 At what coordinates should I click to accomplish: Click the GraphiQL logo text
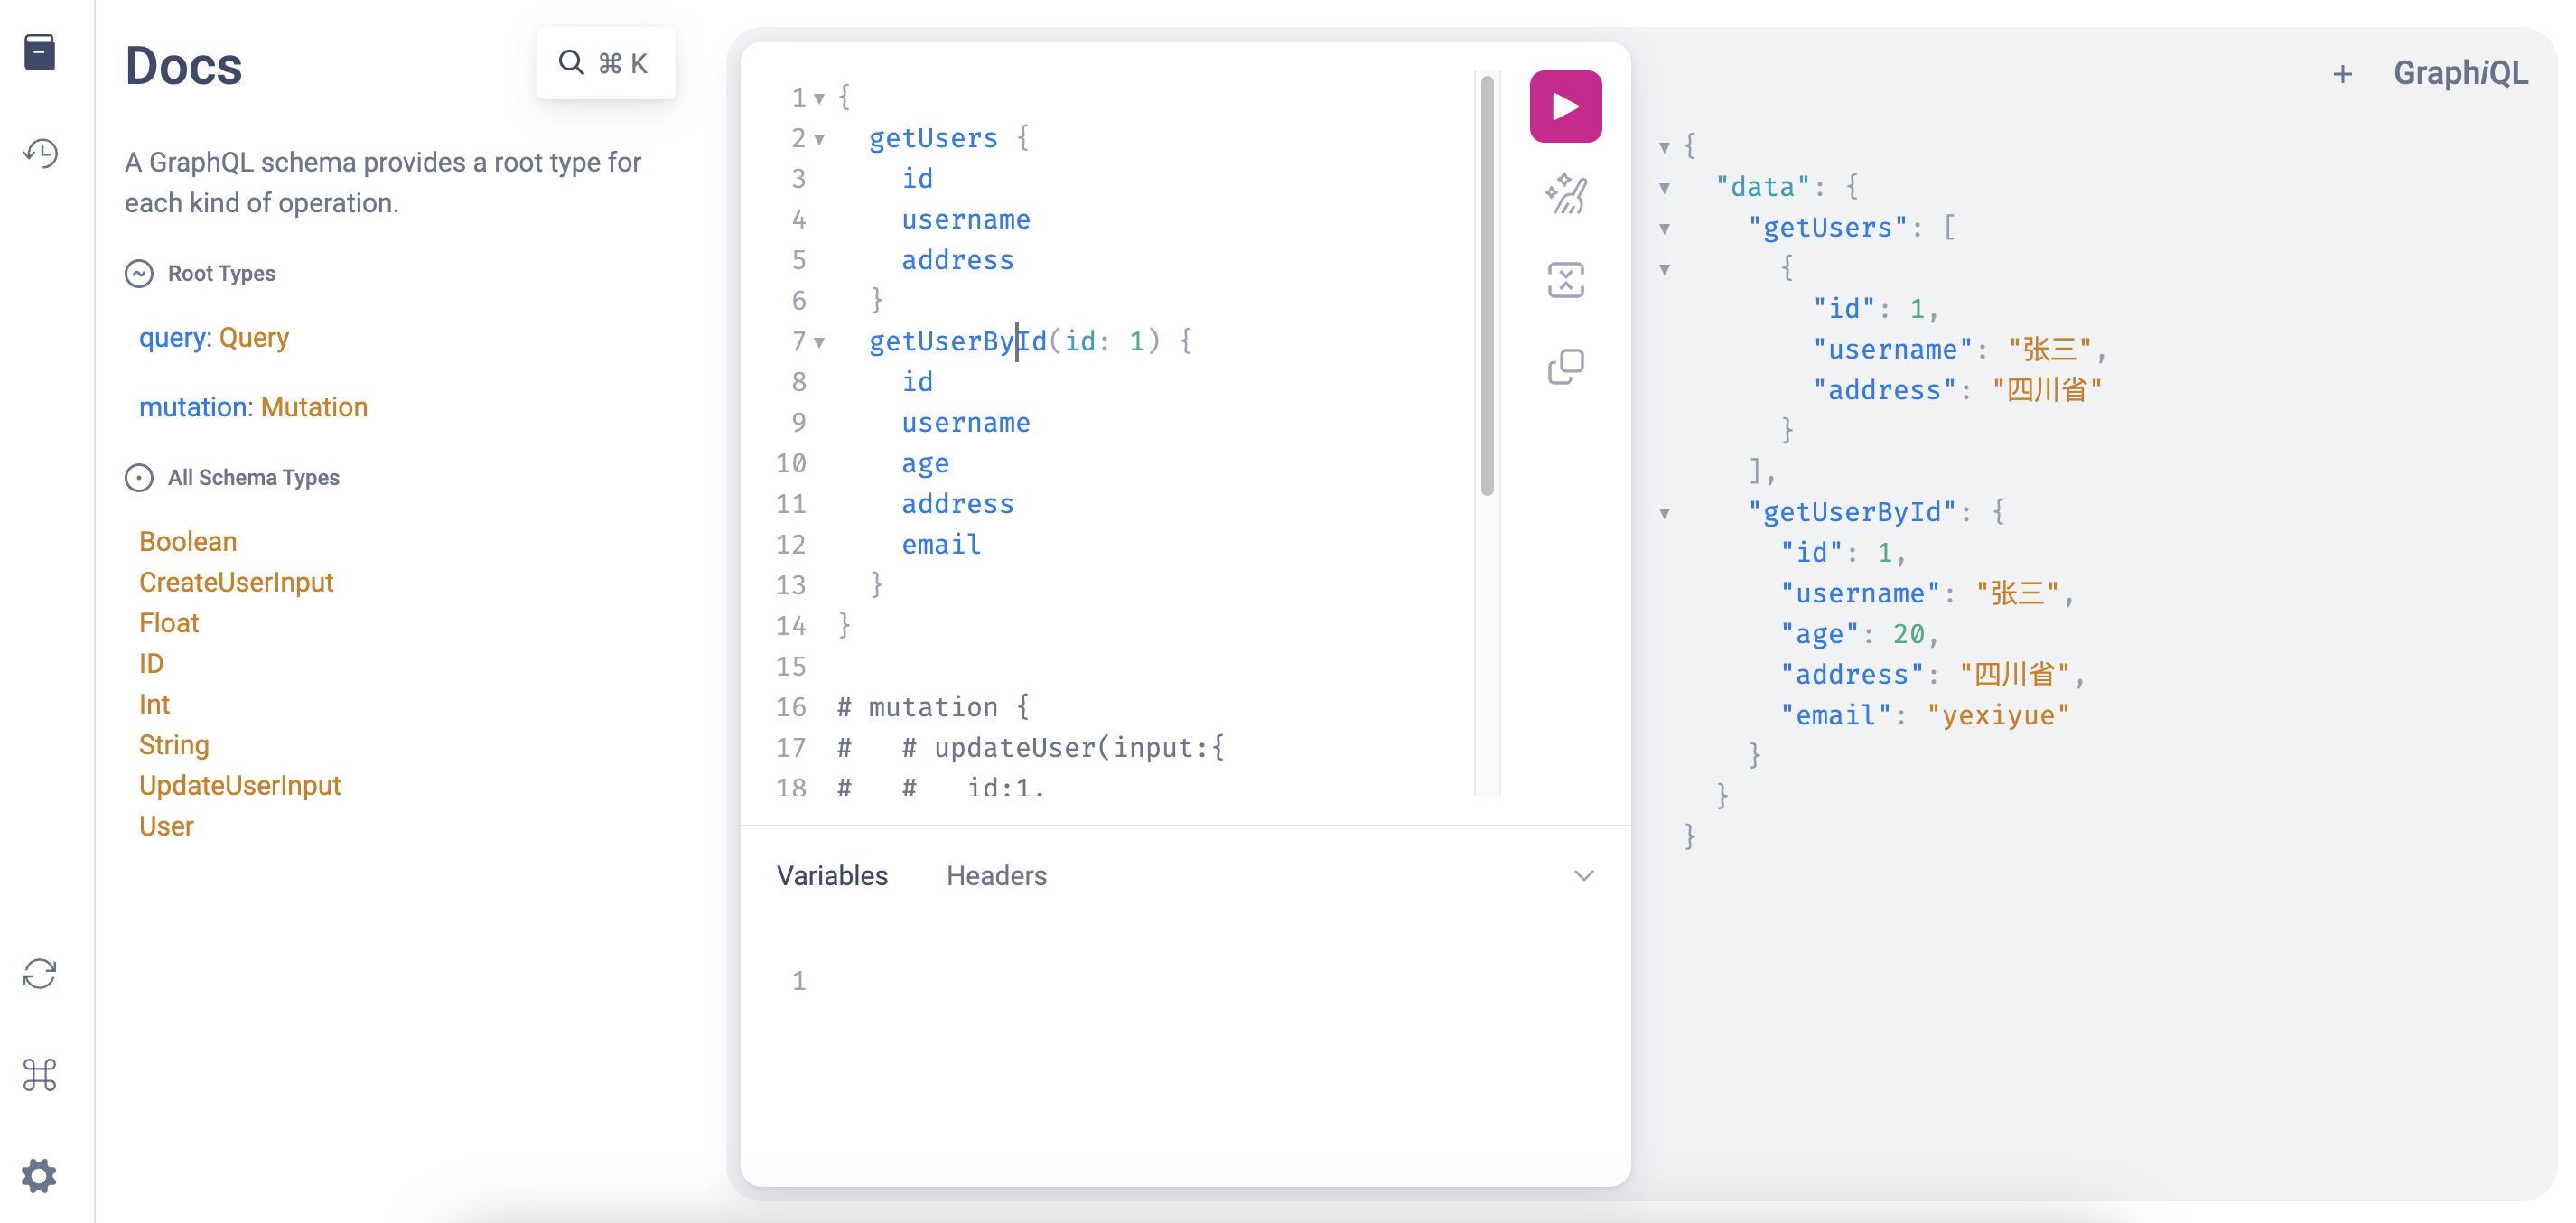coord(2460,73)
